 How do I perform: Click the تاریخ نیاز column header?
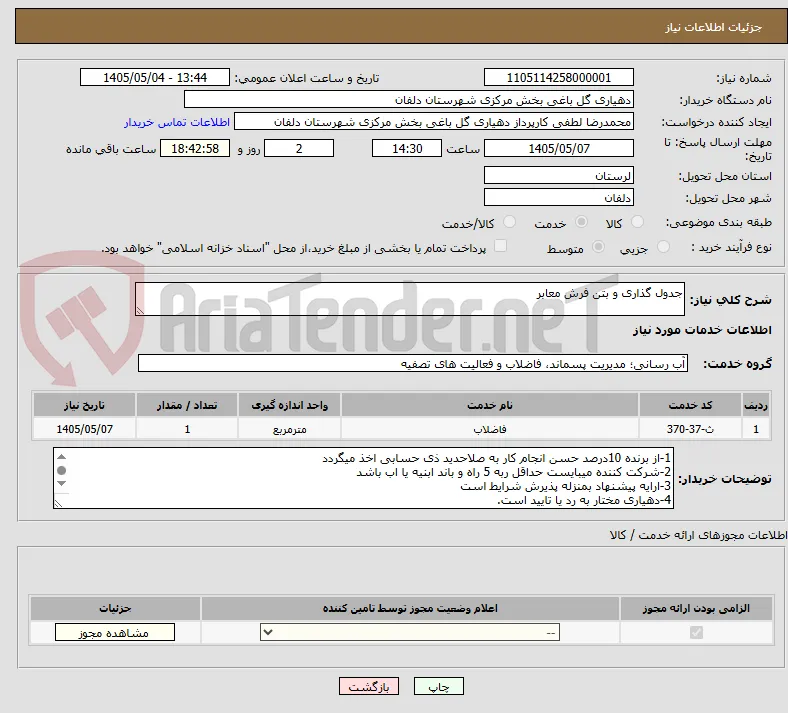(84, 405)
